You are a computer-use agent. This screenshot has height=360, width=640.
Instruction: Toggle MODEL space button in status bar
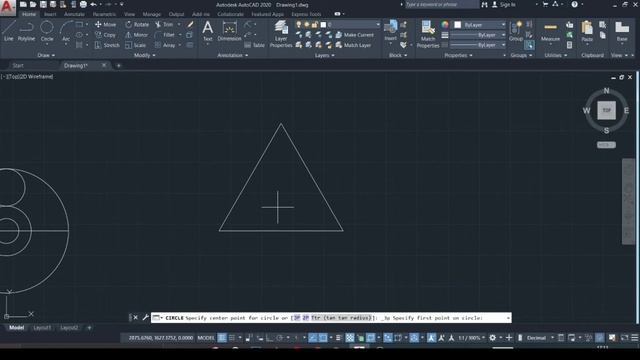[206, 338]
